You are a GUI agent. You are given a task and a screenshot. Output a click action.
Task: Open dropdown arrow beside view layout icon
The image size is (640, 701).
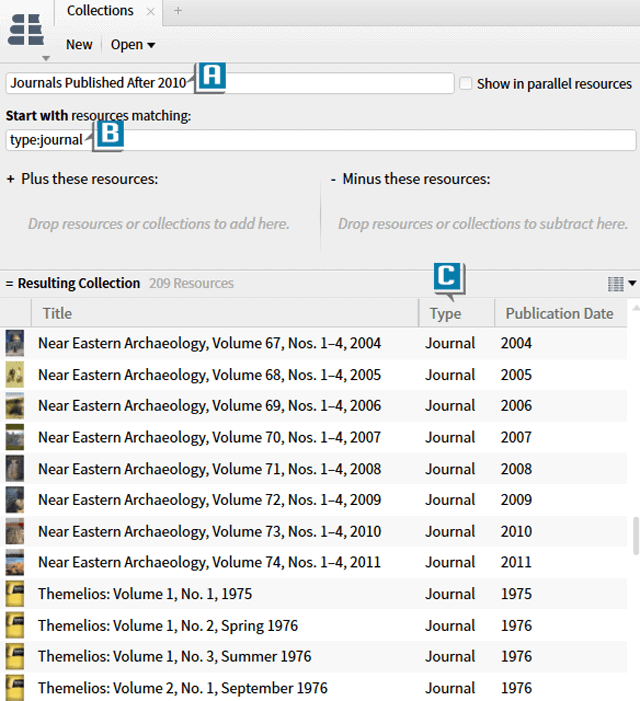pos(632,284)
